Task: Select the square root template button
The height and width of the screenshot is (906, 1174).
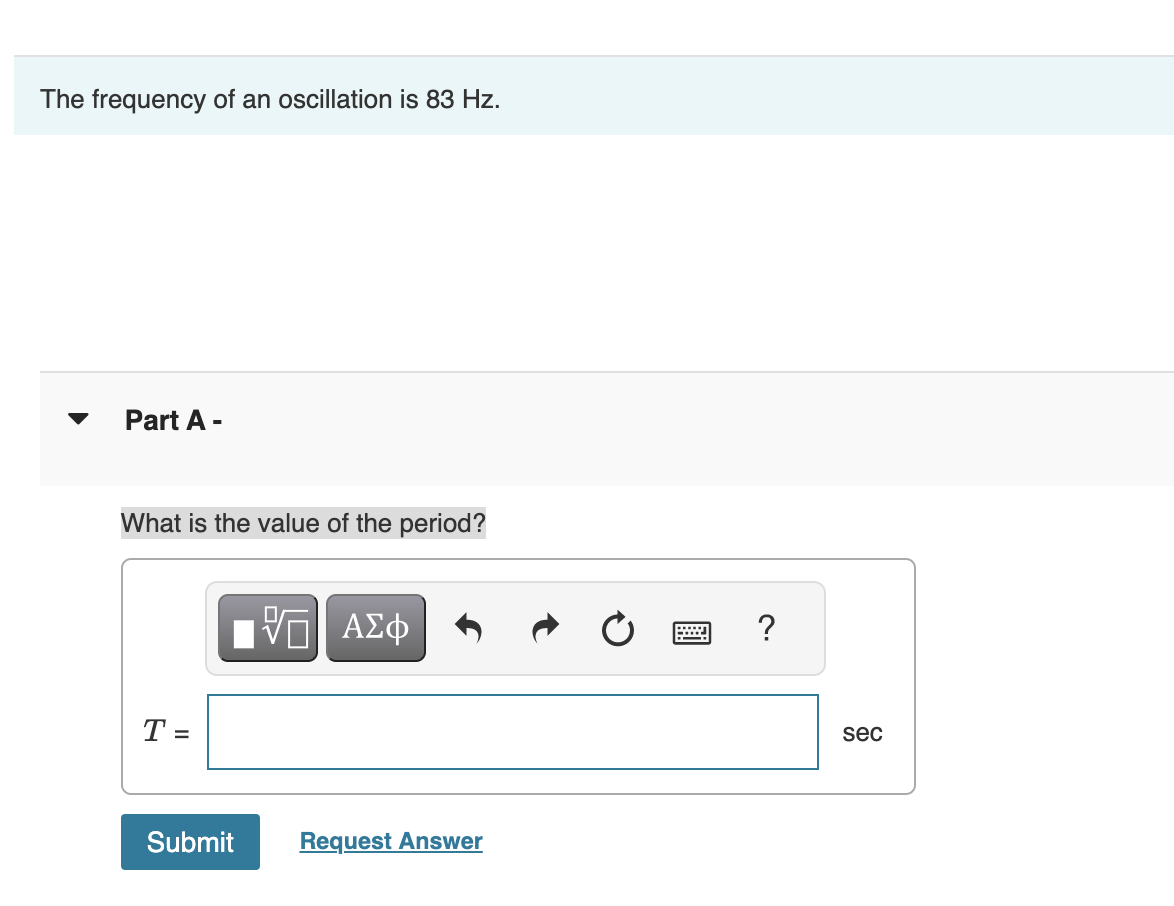Action: [267, 627]
